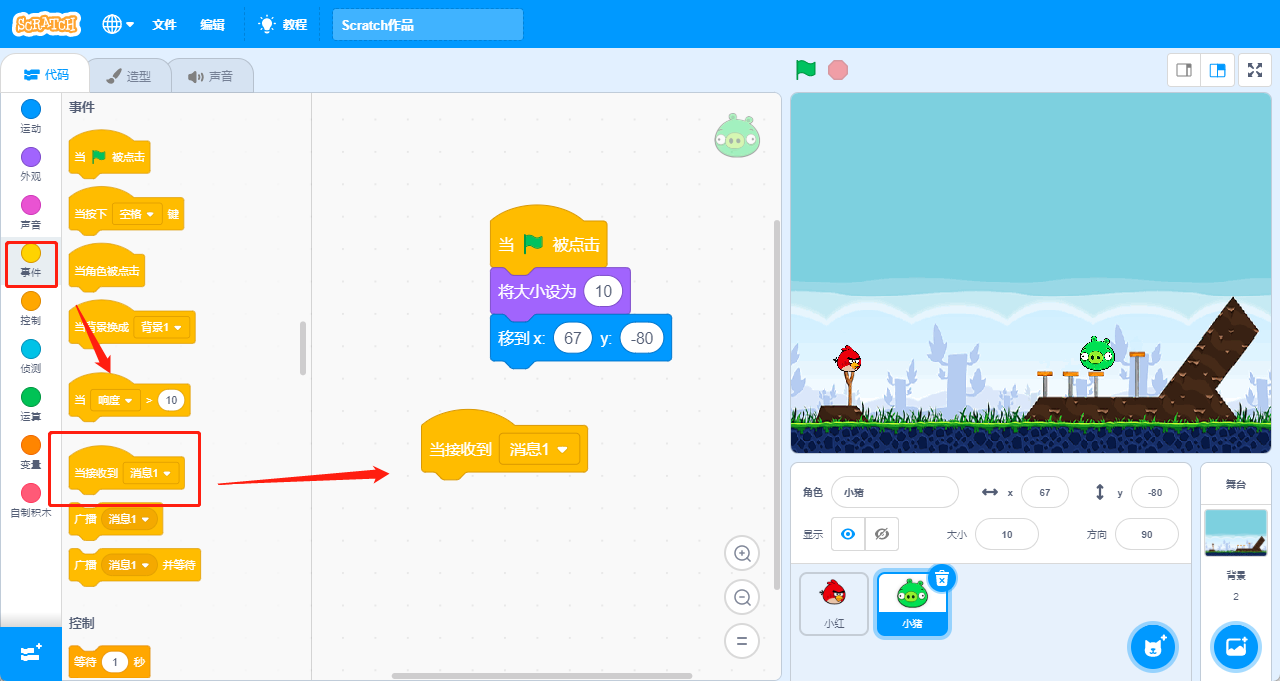Click the 等待 1 秒 block

tap(109, 661)
